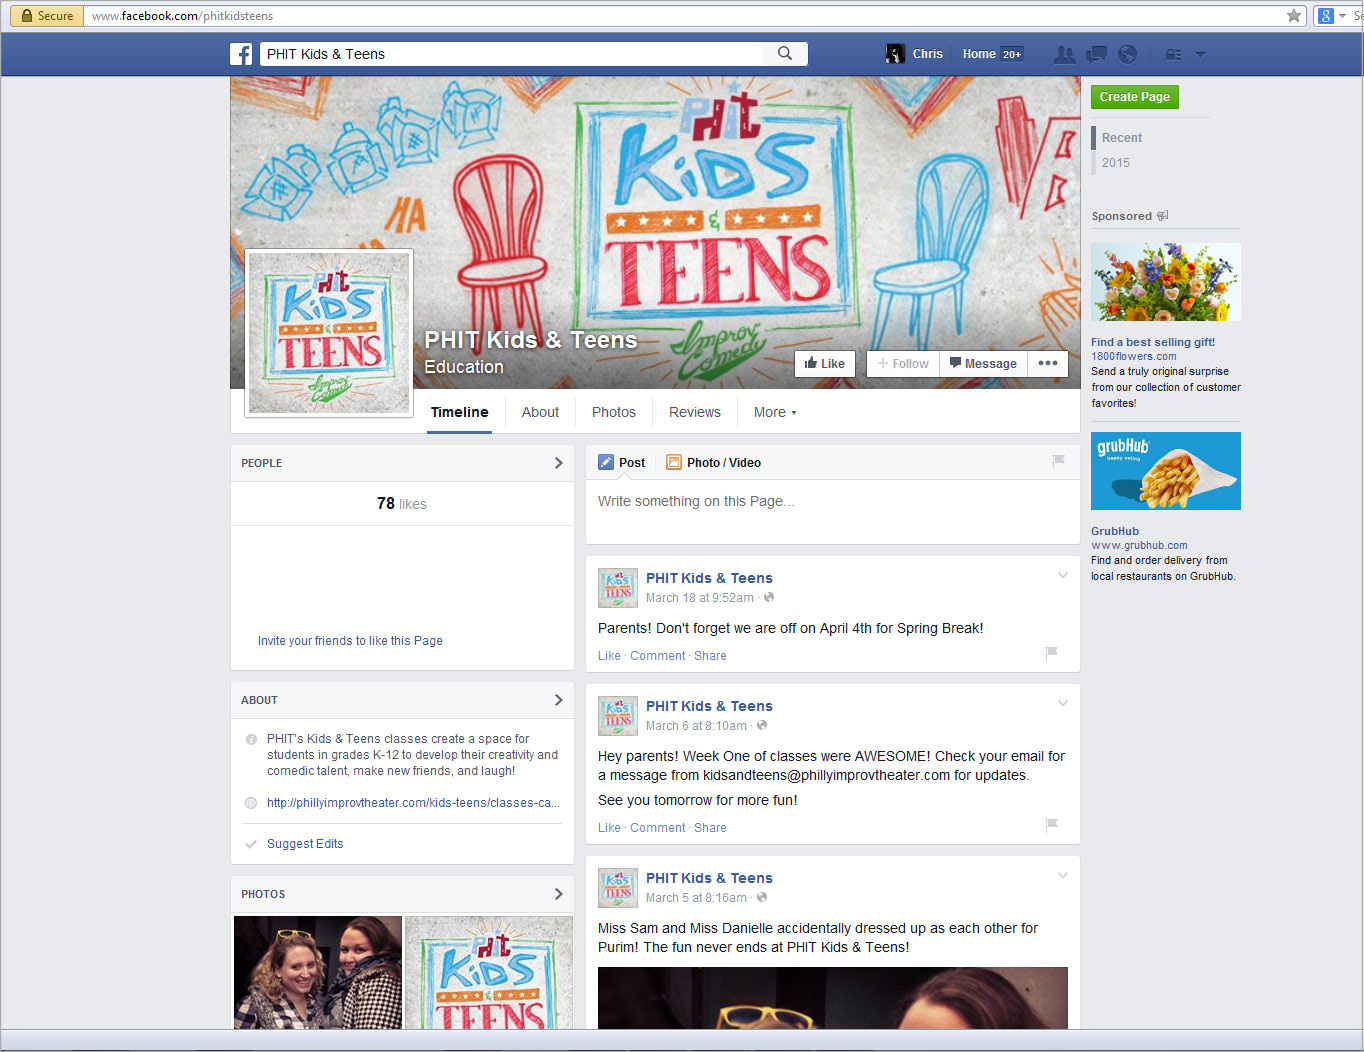
Task: Open phillyimprovtheater.com kids-teens classes link
Action: coord(413,803)
